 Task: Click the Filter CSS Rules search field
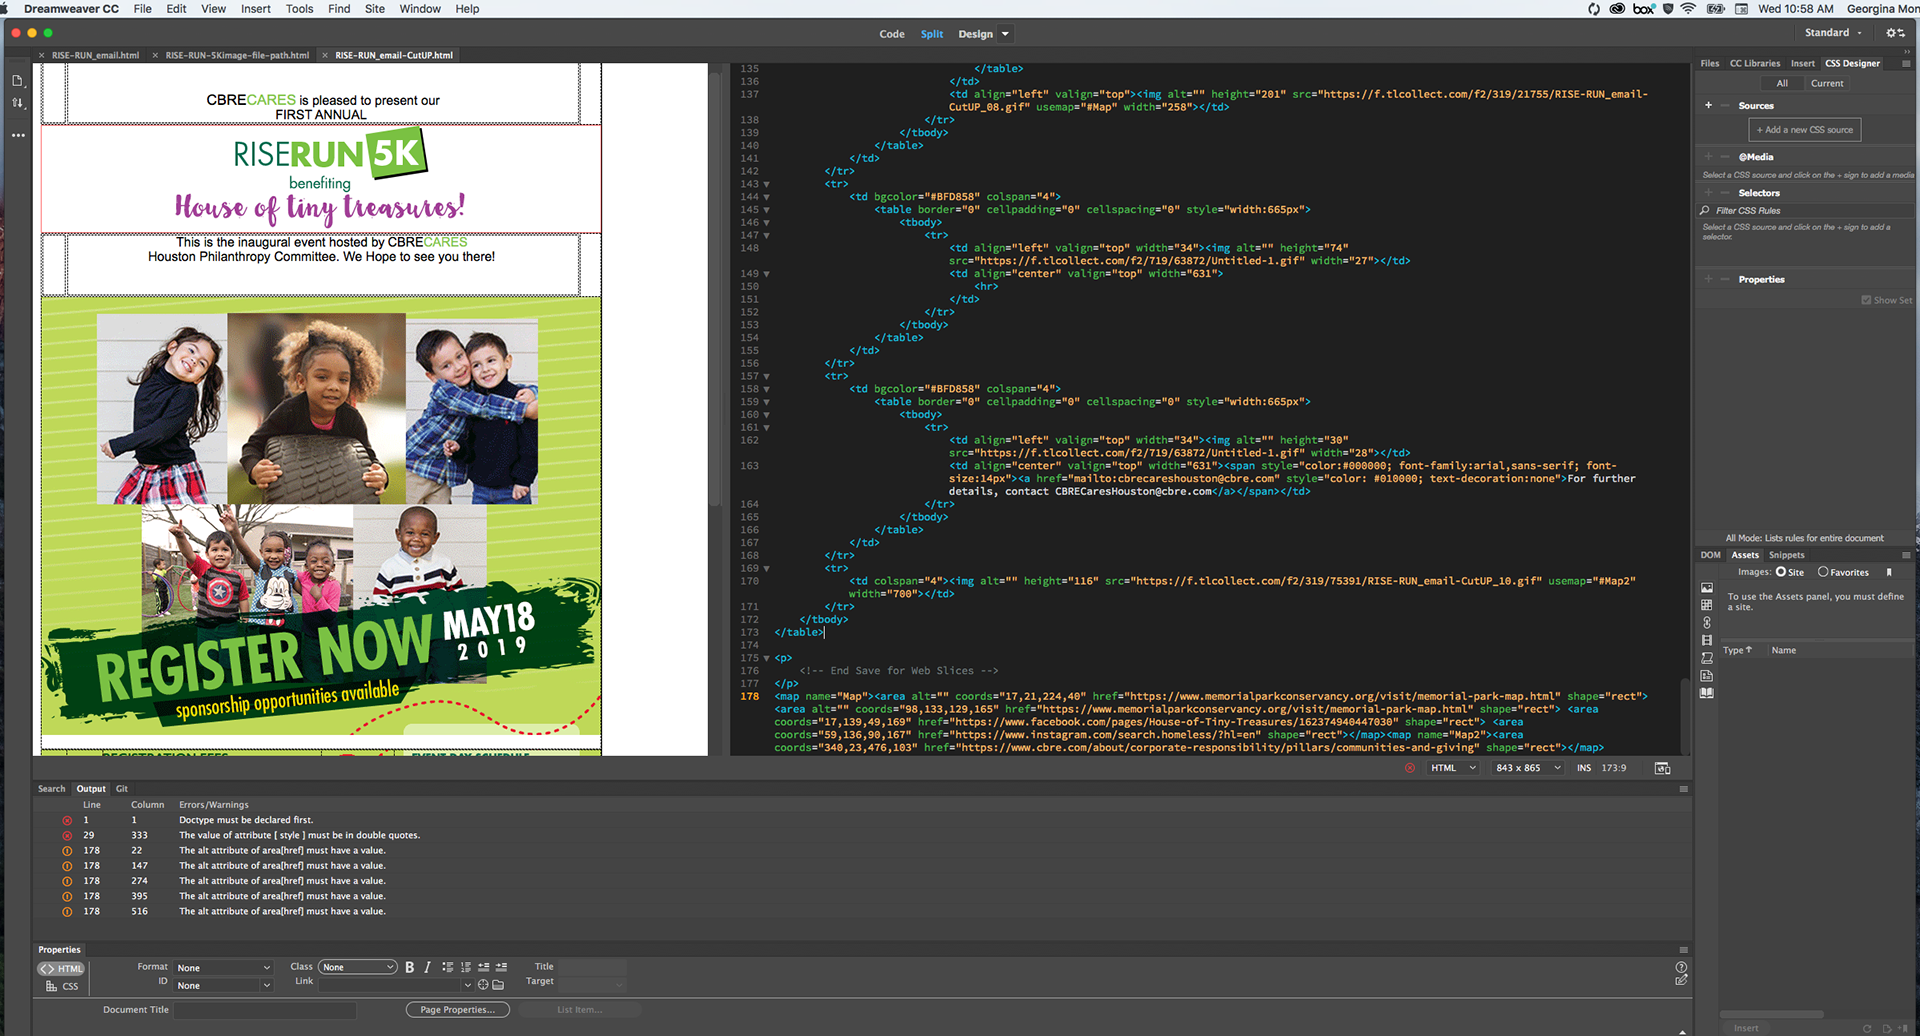tap(1807, 210)
